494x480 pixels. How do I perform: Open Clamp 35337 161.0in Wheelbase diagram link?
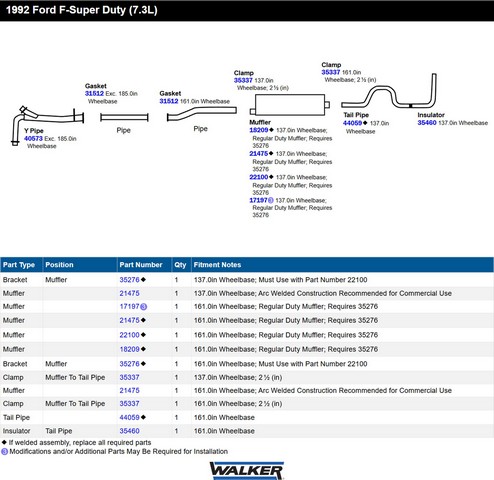click(331, 72)
